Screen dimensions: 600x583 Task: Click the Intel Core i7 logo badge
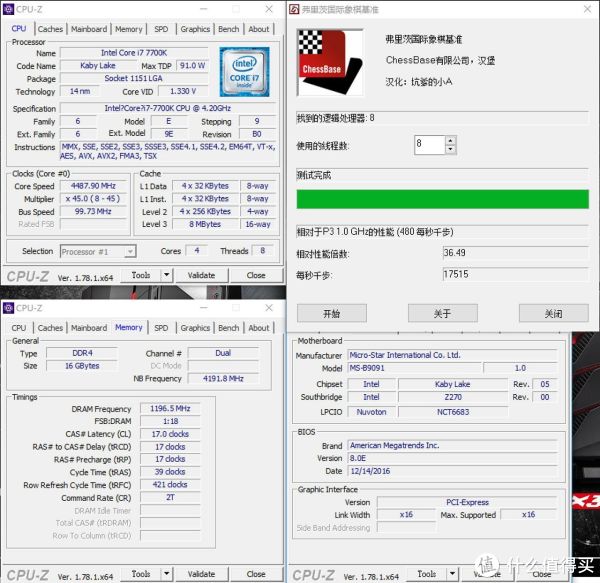[244, 72]
